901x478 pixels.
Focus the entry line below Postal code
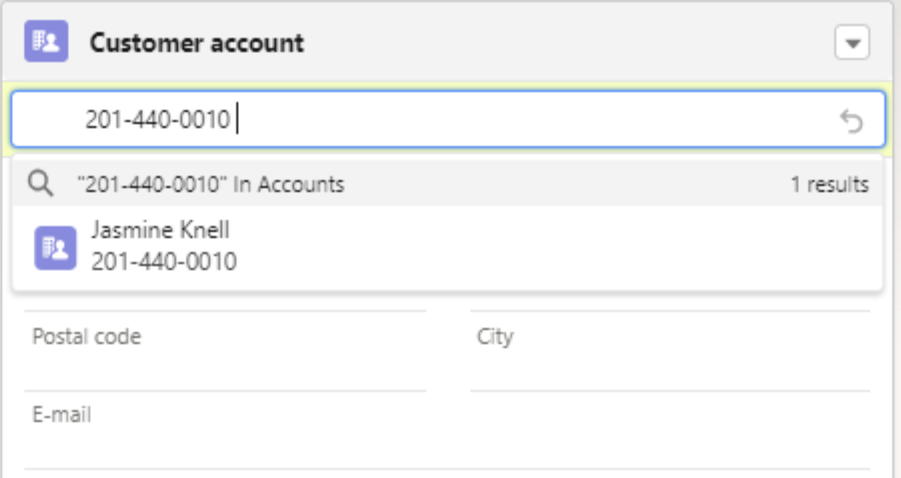[x=225, y=372]
